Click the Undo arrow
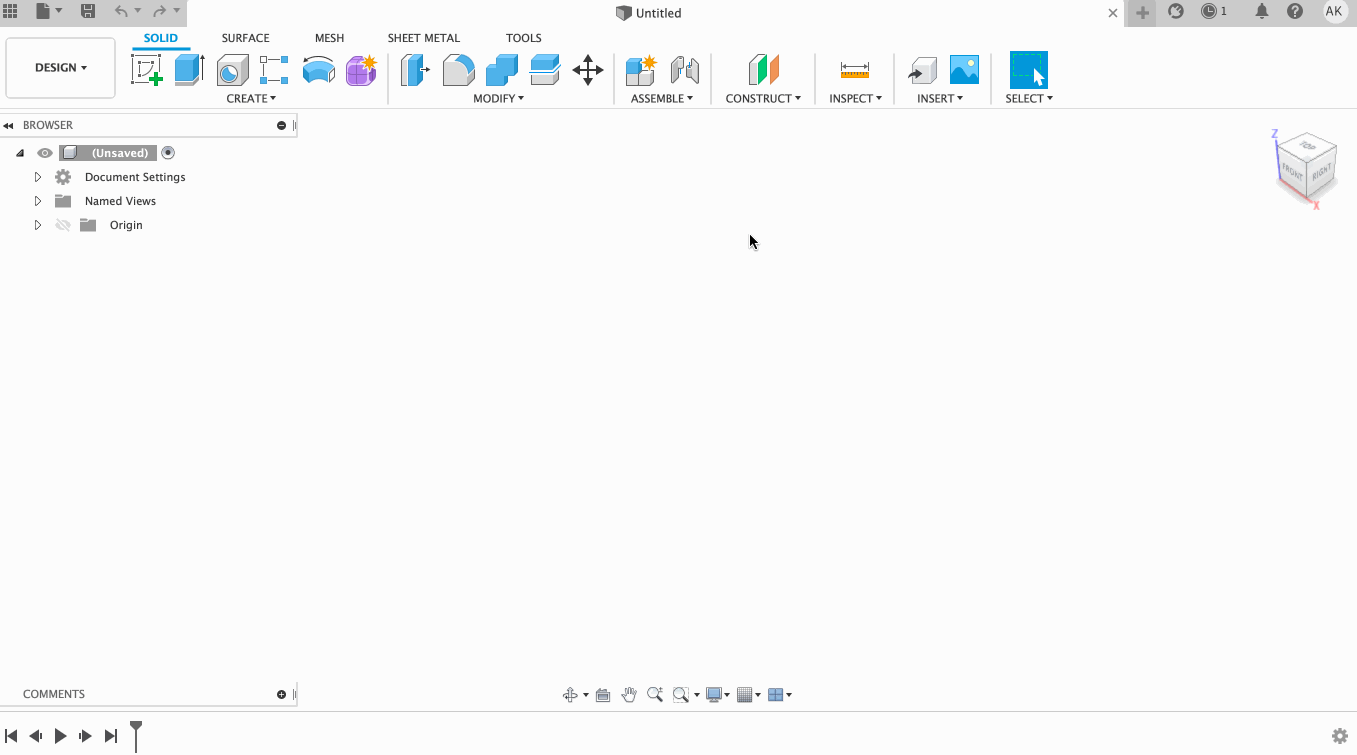This screenshot has width=1357, height=755. [121, 11]
